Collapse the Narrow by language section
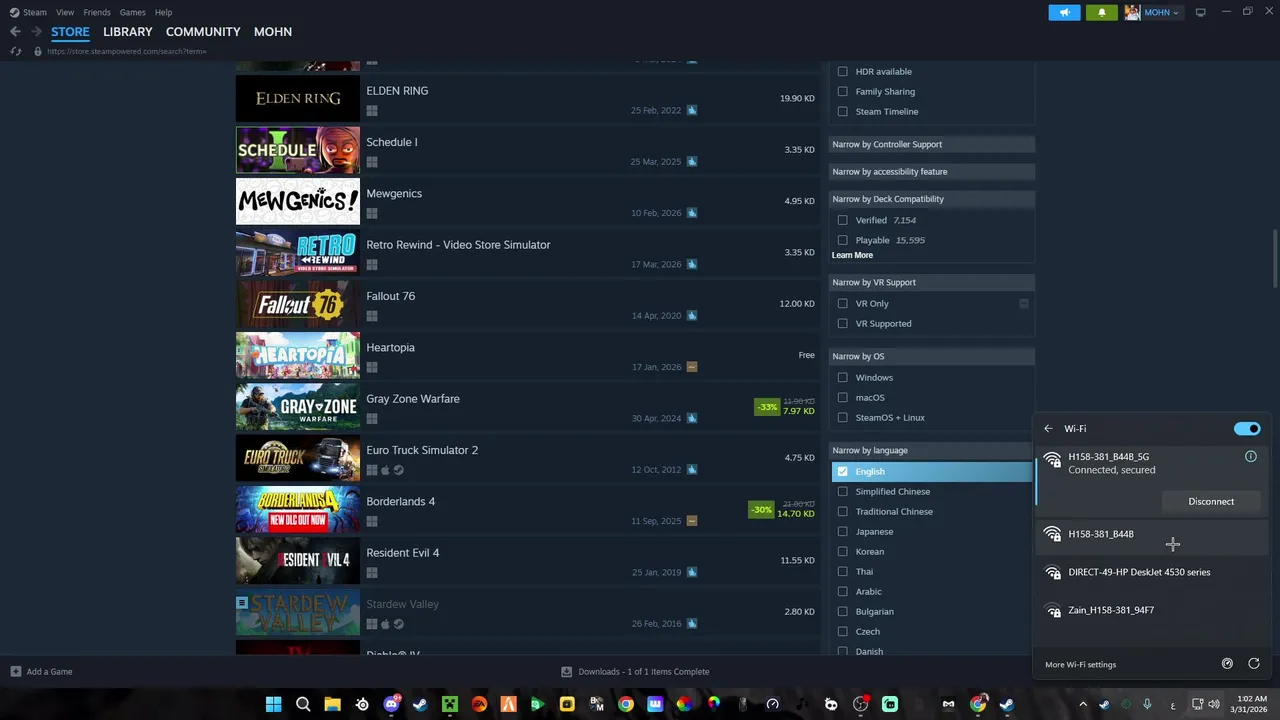The image size is (1280, 720). coord(932,450)
